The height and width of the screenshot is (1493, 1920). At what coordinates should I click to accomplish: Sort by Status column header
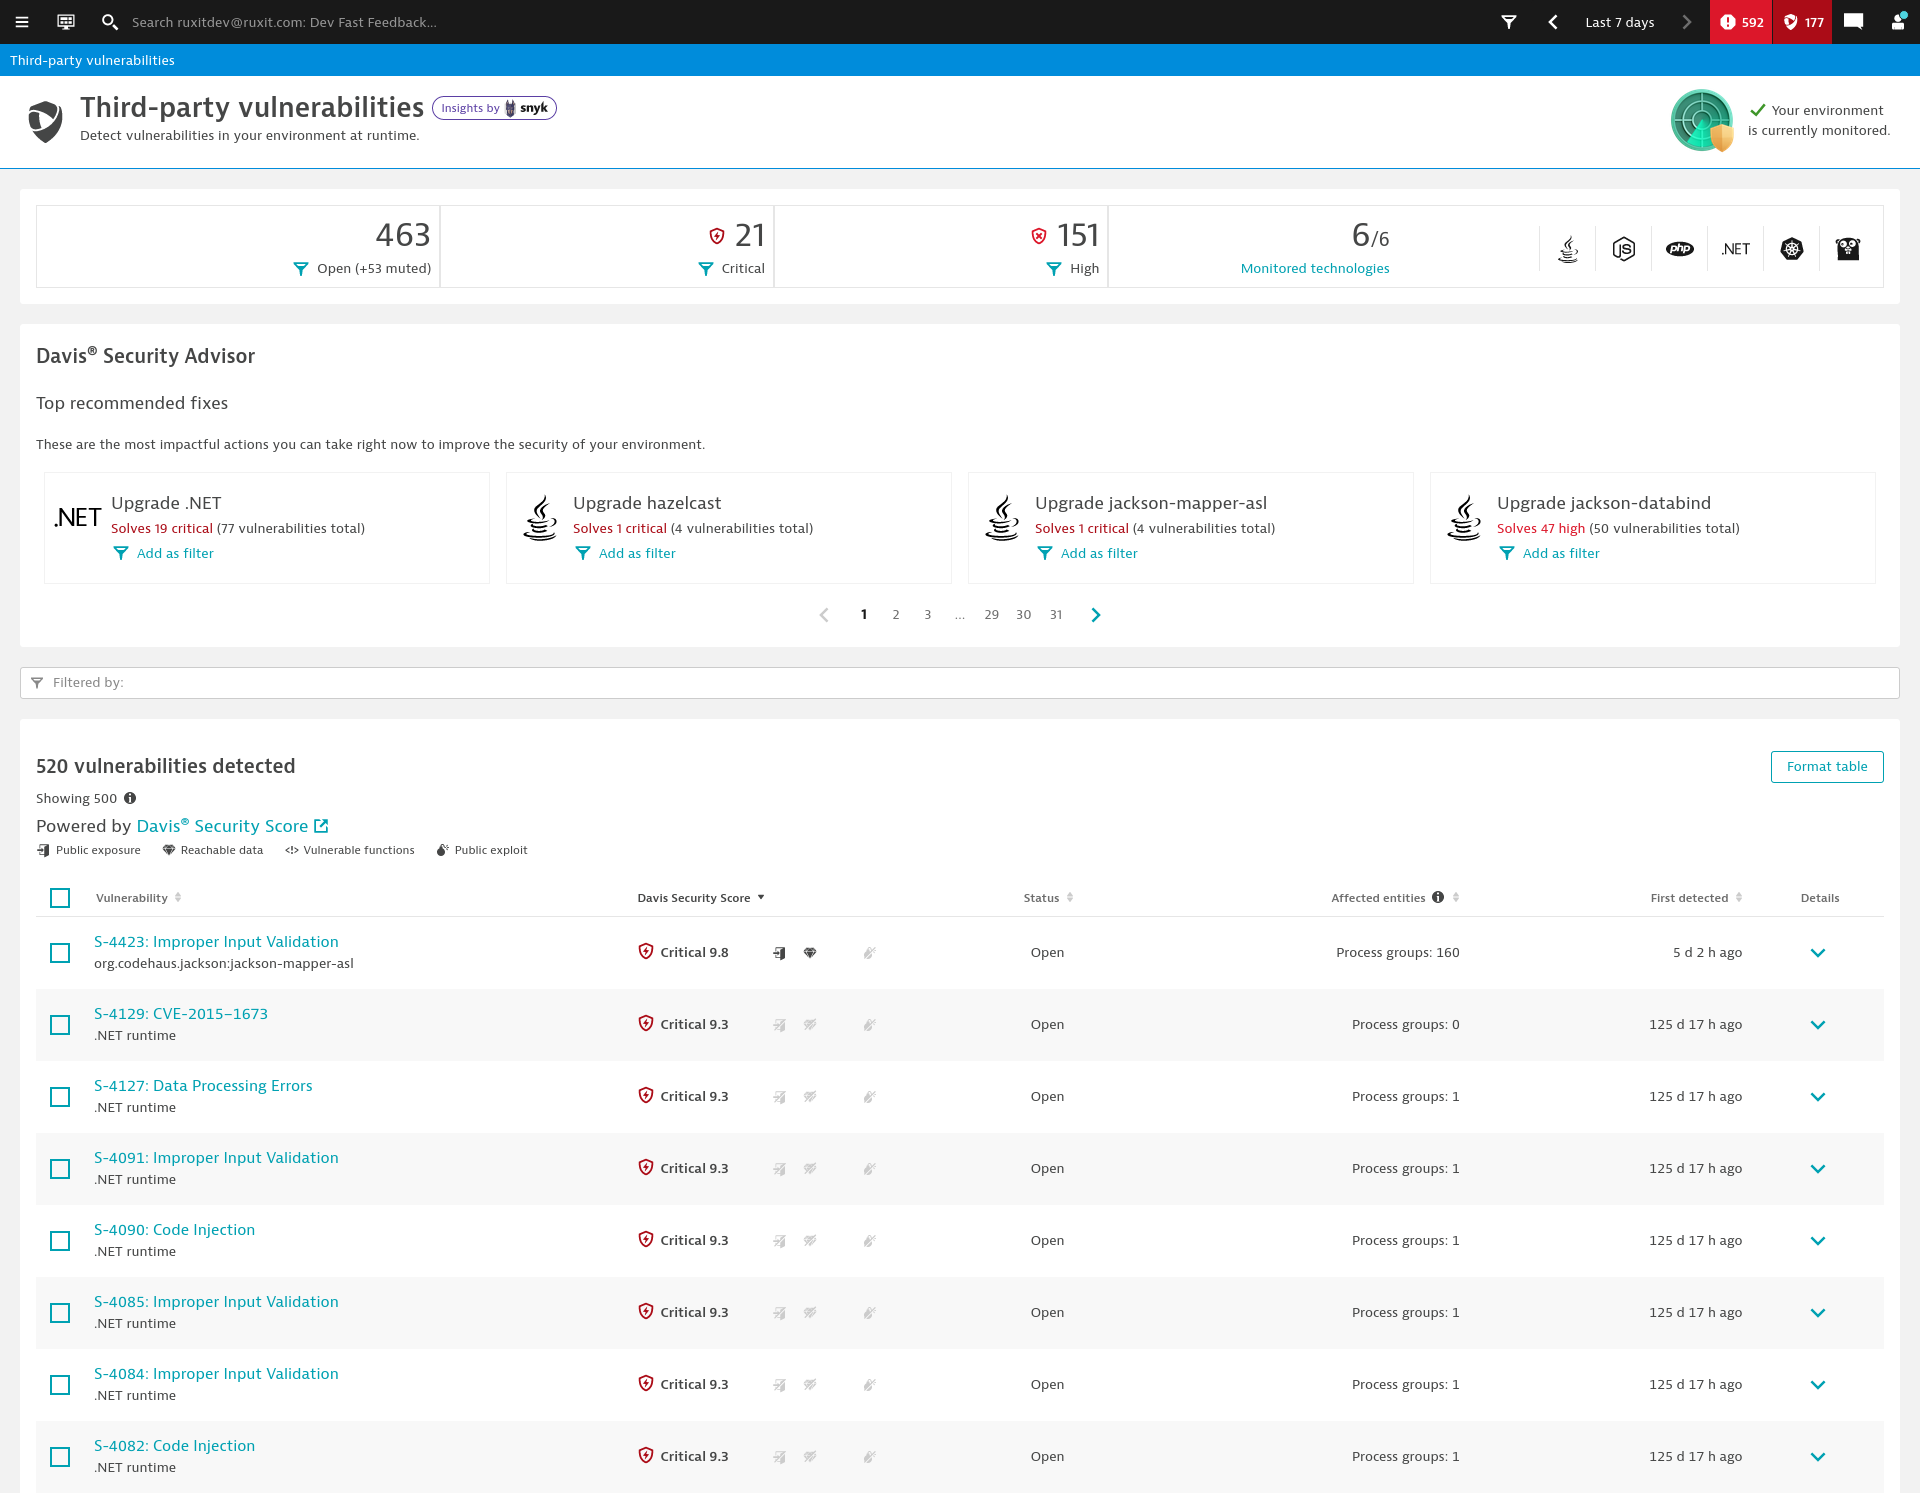pos(1048,898)
